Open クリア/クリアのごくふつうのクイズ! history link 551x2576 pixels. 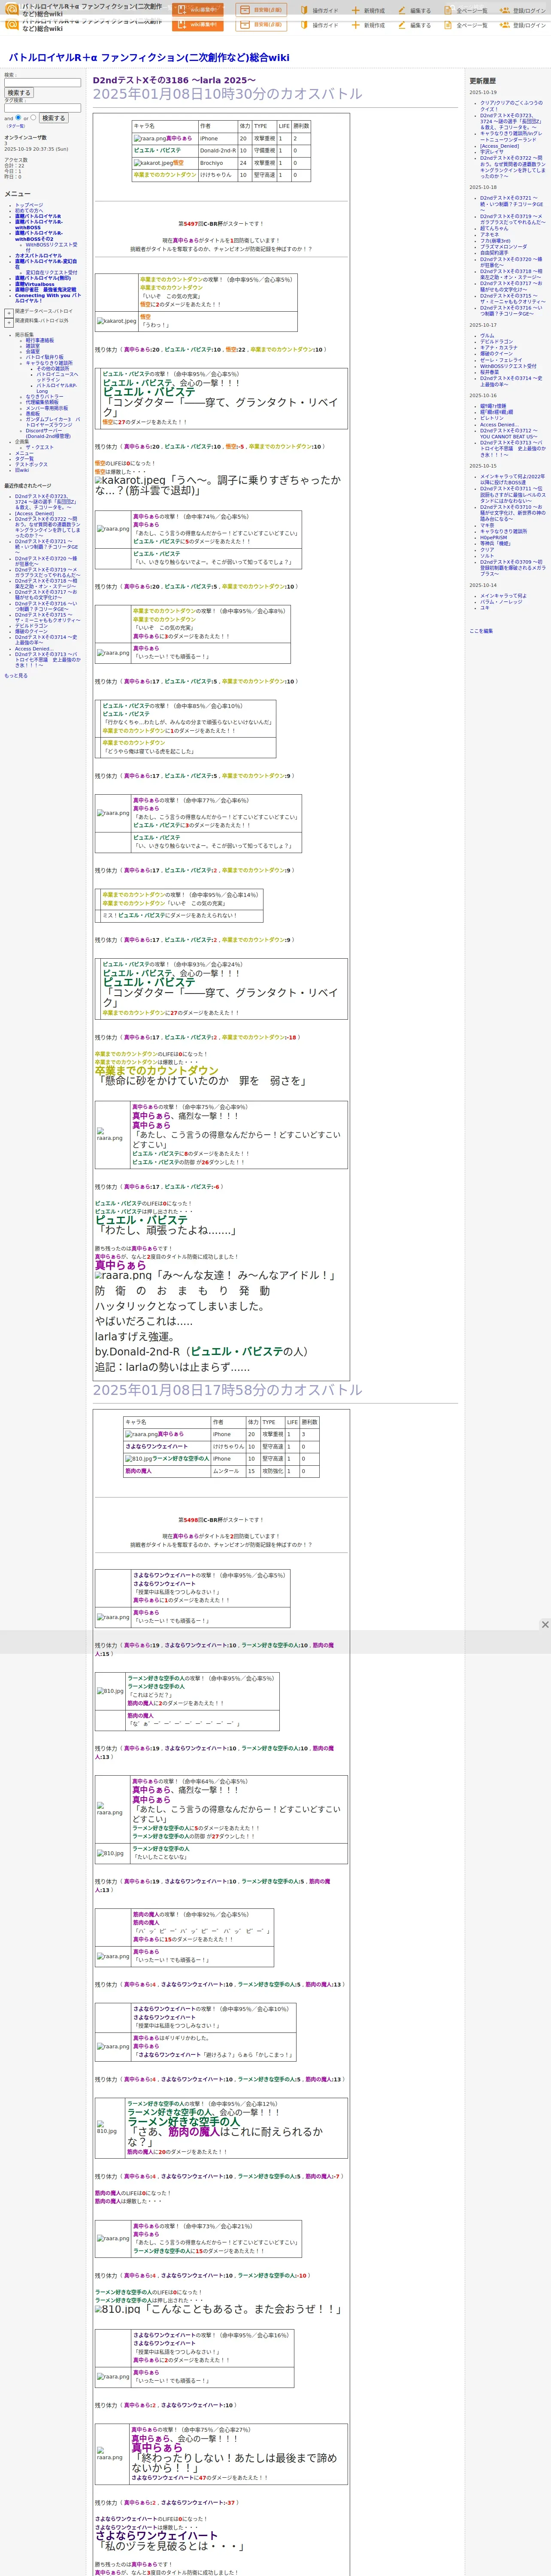[511, 106]
